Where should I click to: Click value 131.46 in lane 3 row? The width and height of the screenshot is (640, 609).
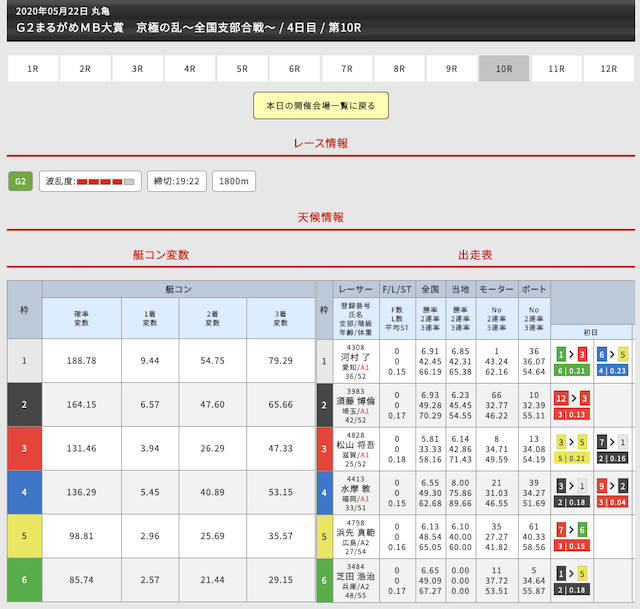tap(82, 448)
